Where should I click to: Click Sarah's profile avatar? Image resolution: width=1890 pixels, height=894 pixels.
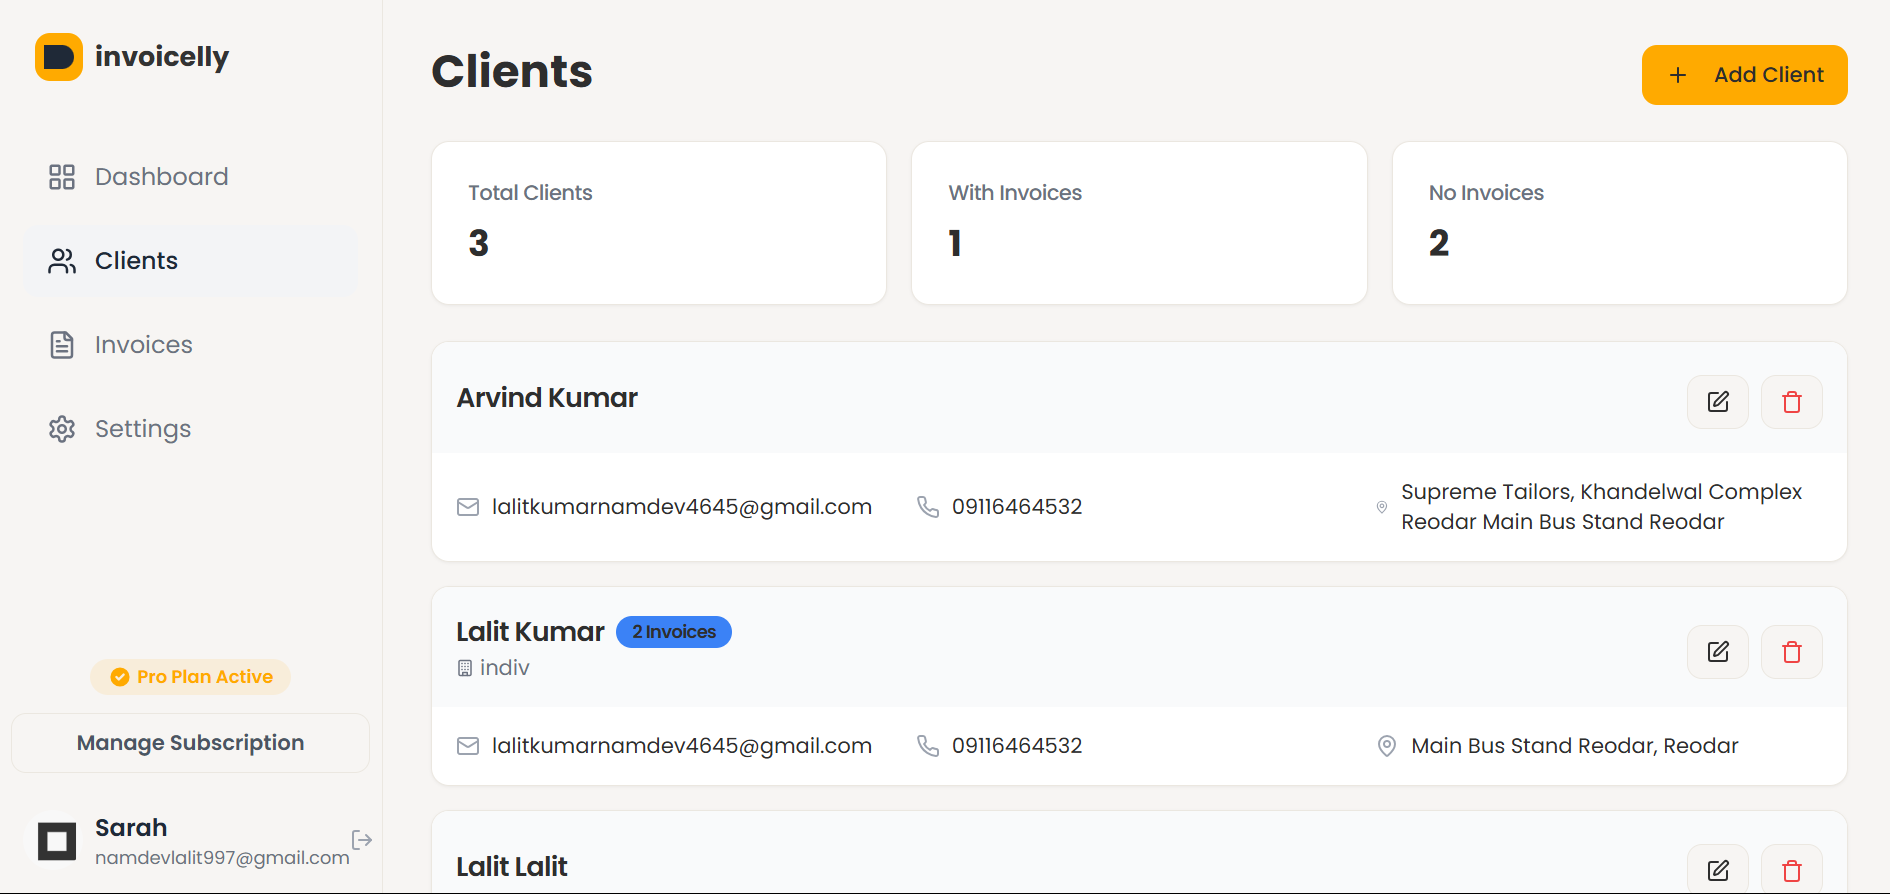pos(57,841)
